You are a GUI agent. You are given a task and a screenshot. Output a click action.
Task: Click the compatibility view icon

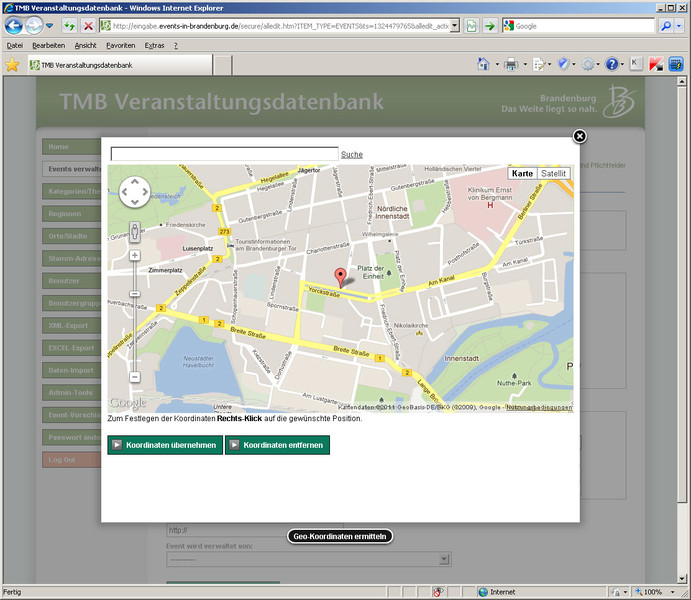point(472,26)
